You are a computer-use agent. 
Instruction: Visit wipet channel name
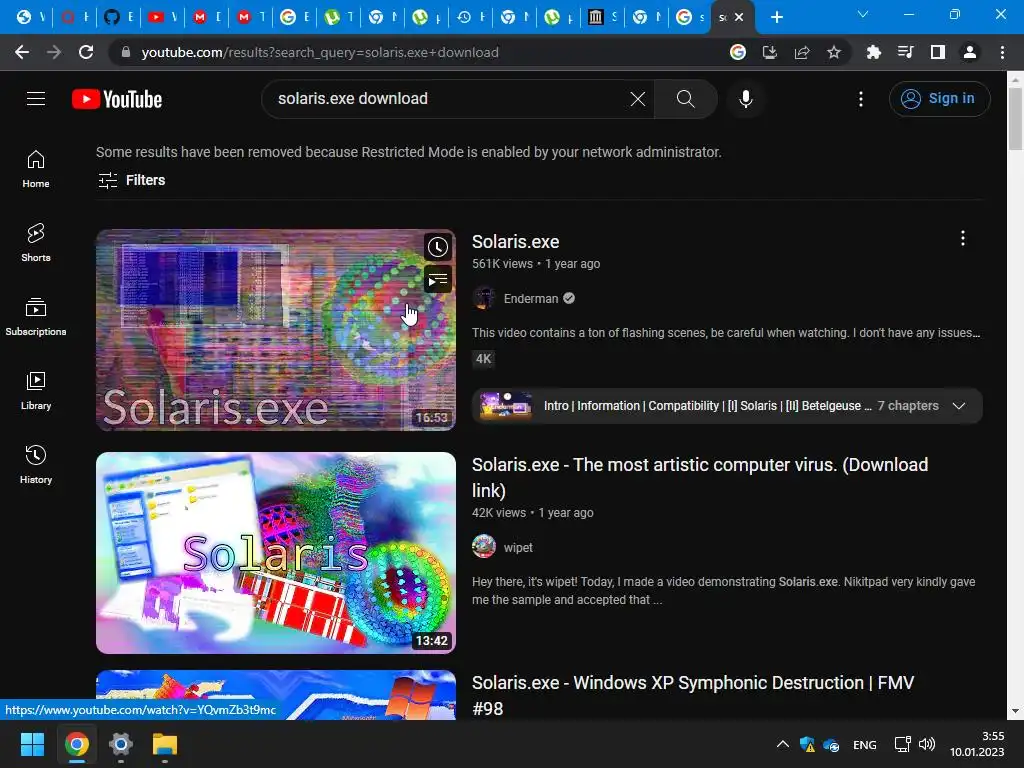[518, 547]
